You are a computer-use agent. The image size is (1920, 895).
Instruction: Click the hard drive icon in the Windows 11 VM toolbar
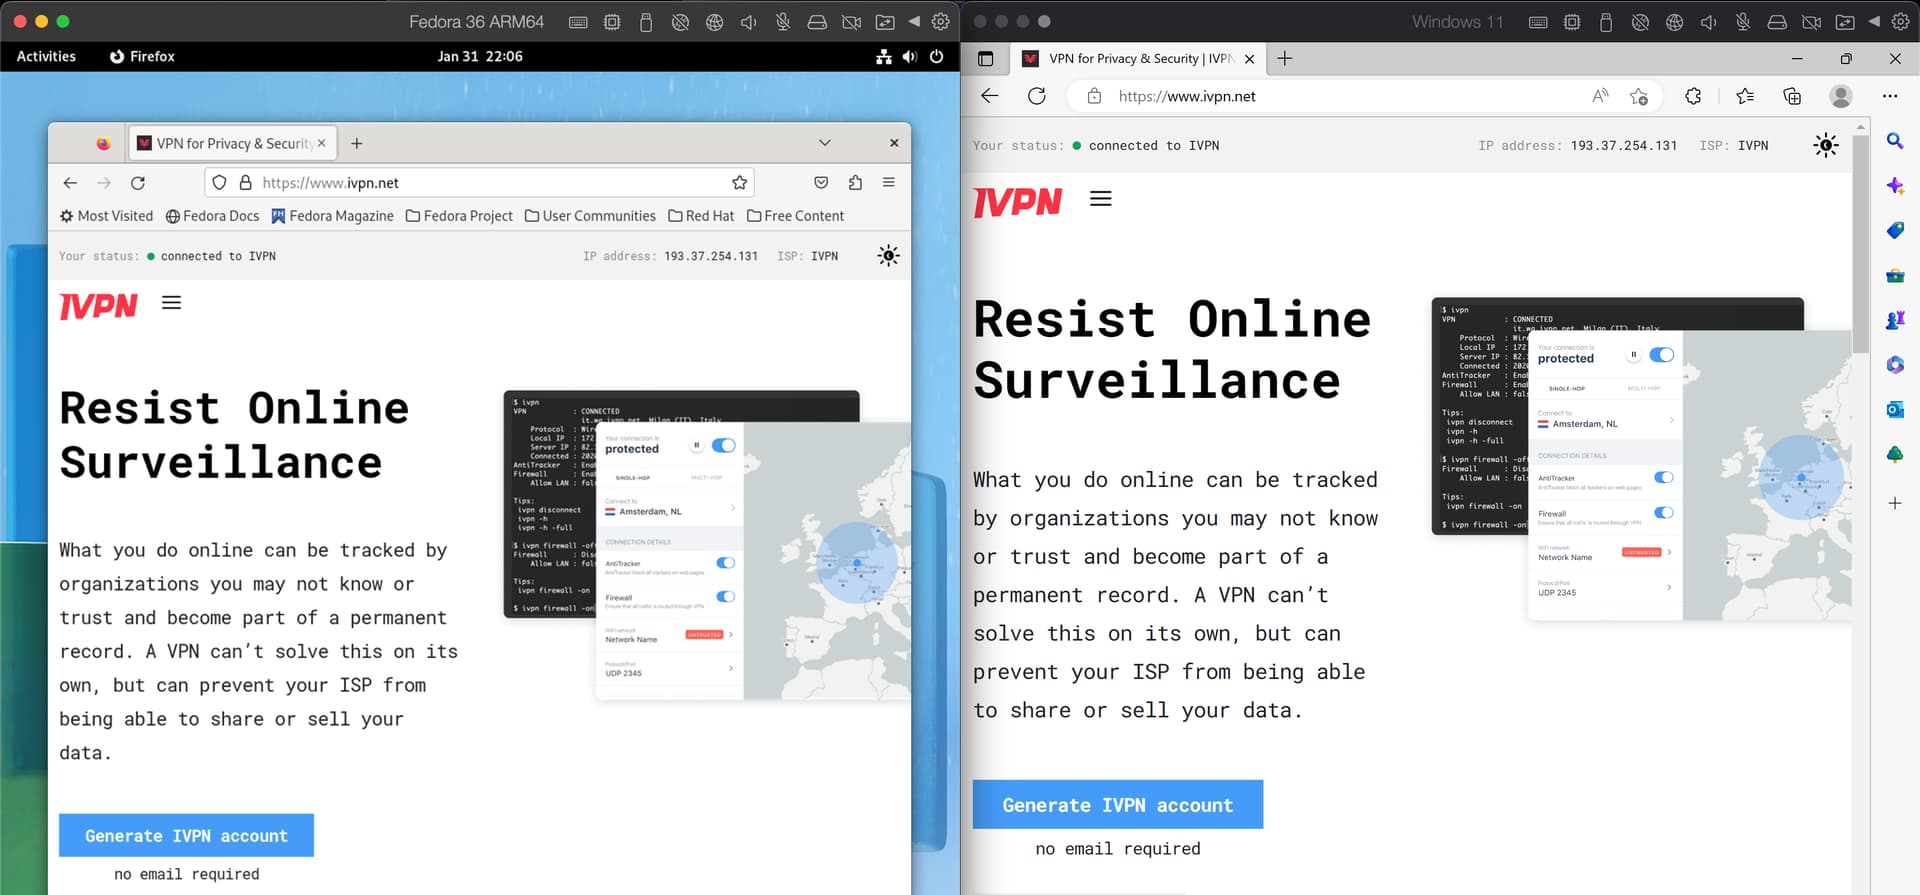tap(1777, 22)
